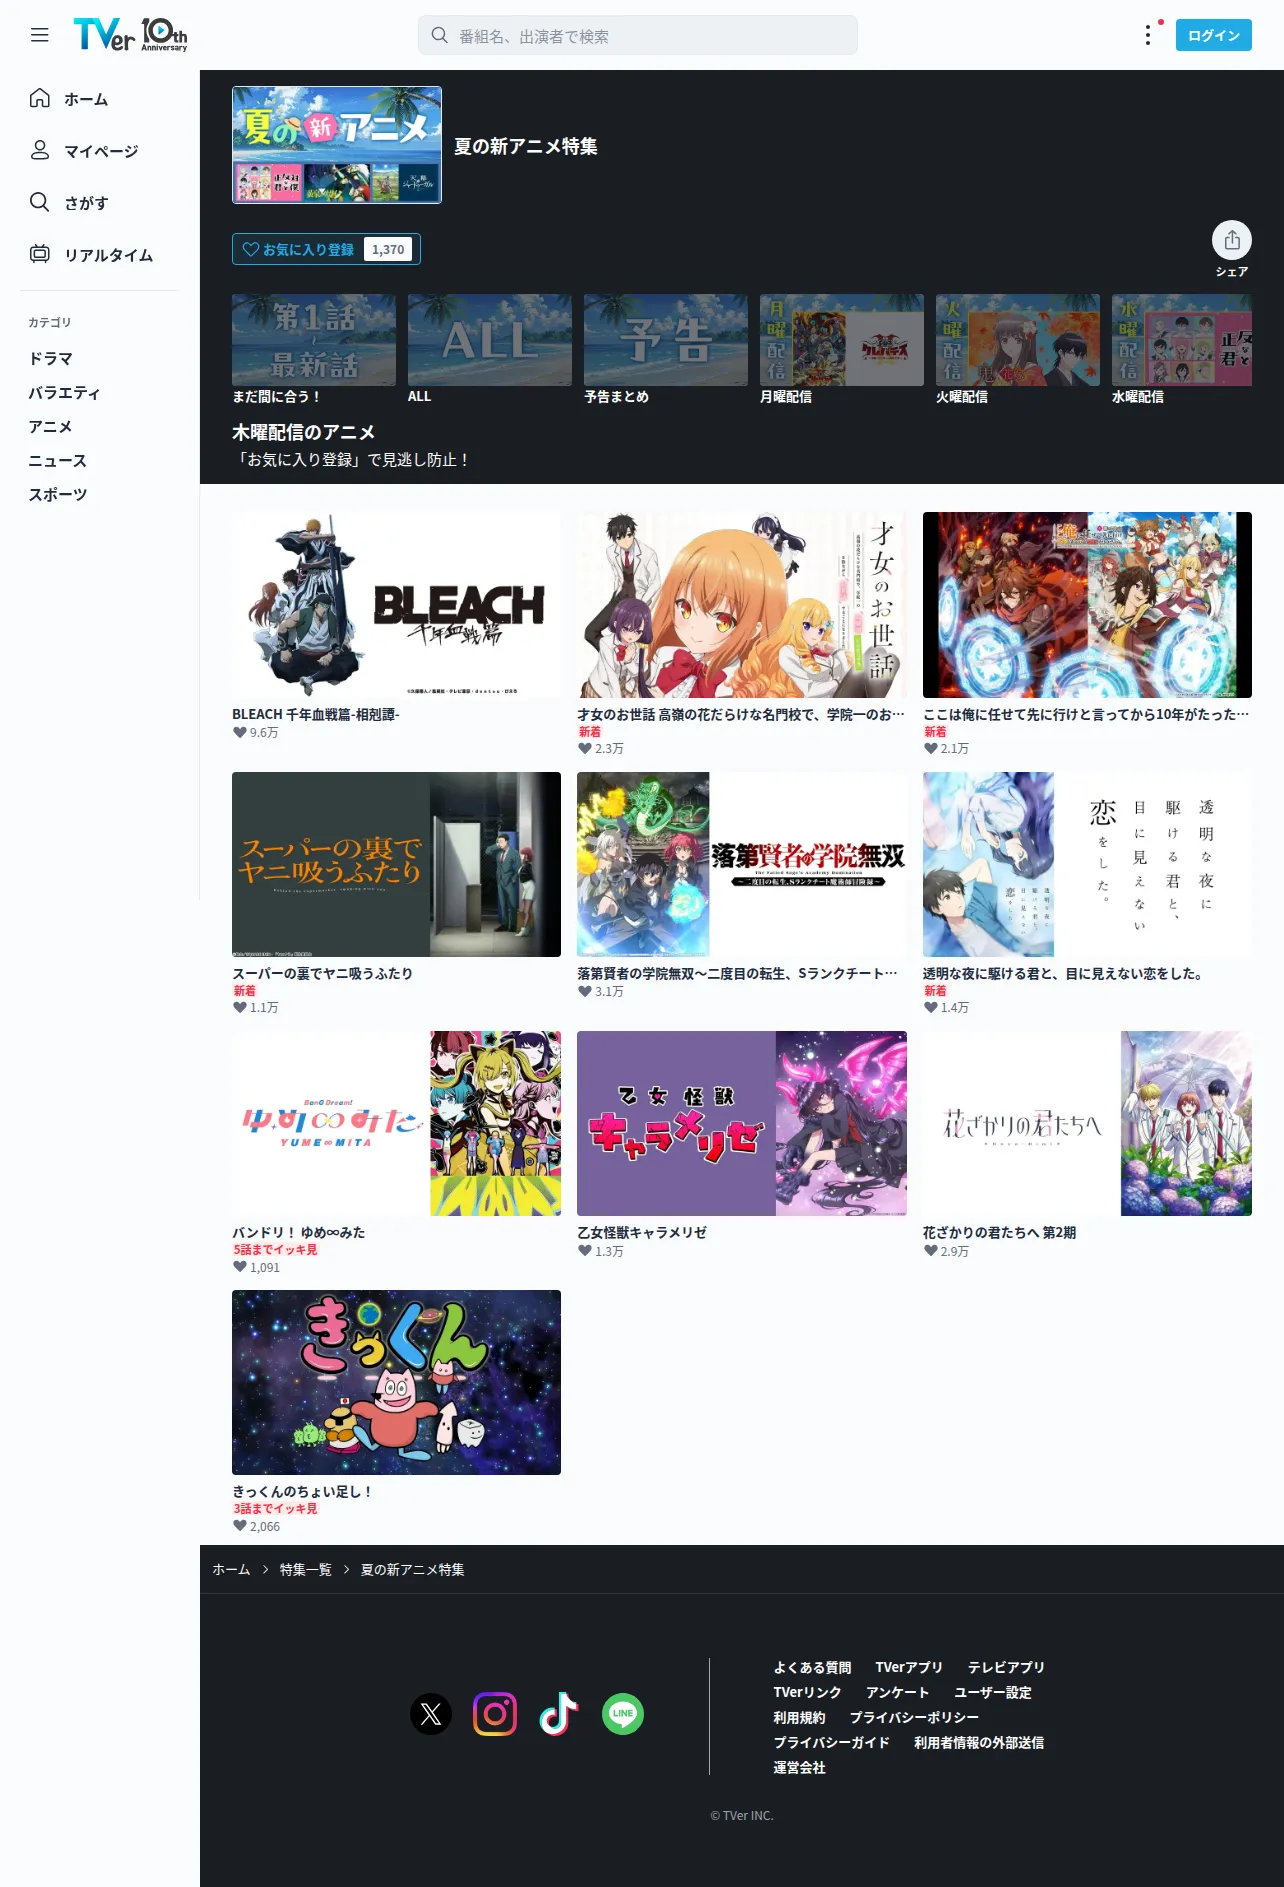Select ニュース category
This screenshot has width=1284, height=1887.
[57, 460]
